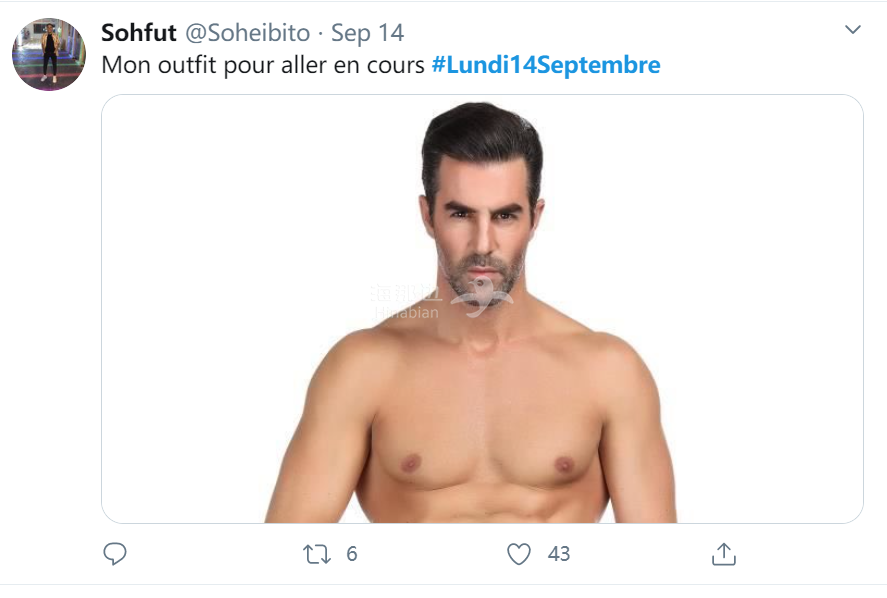The height and width of the screenshot is (598, 887).
Task: Open Sohfut's round profile avatar
Action: (49, 54)
